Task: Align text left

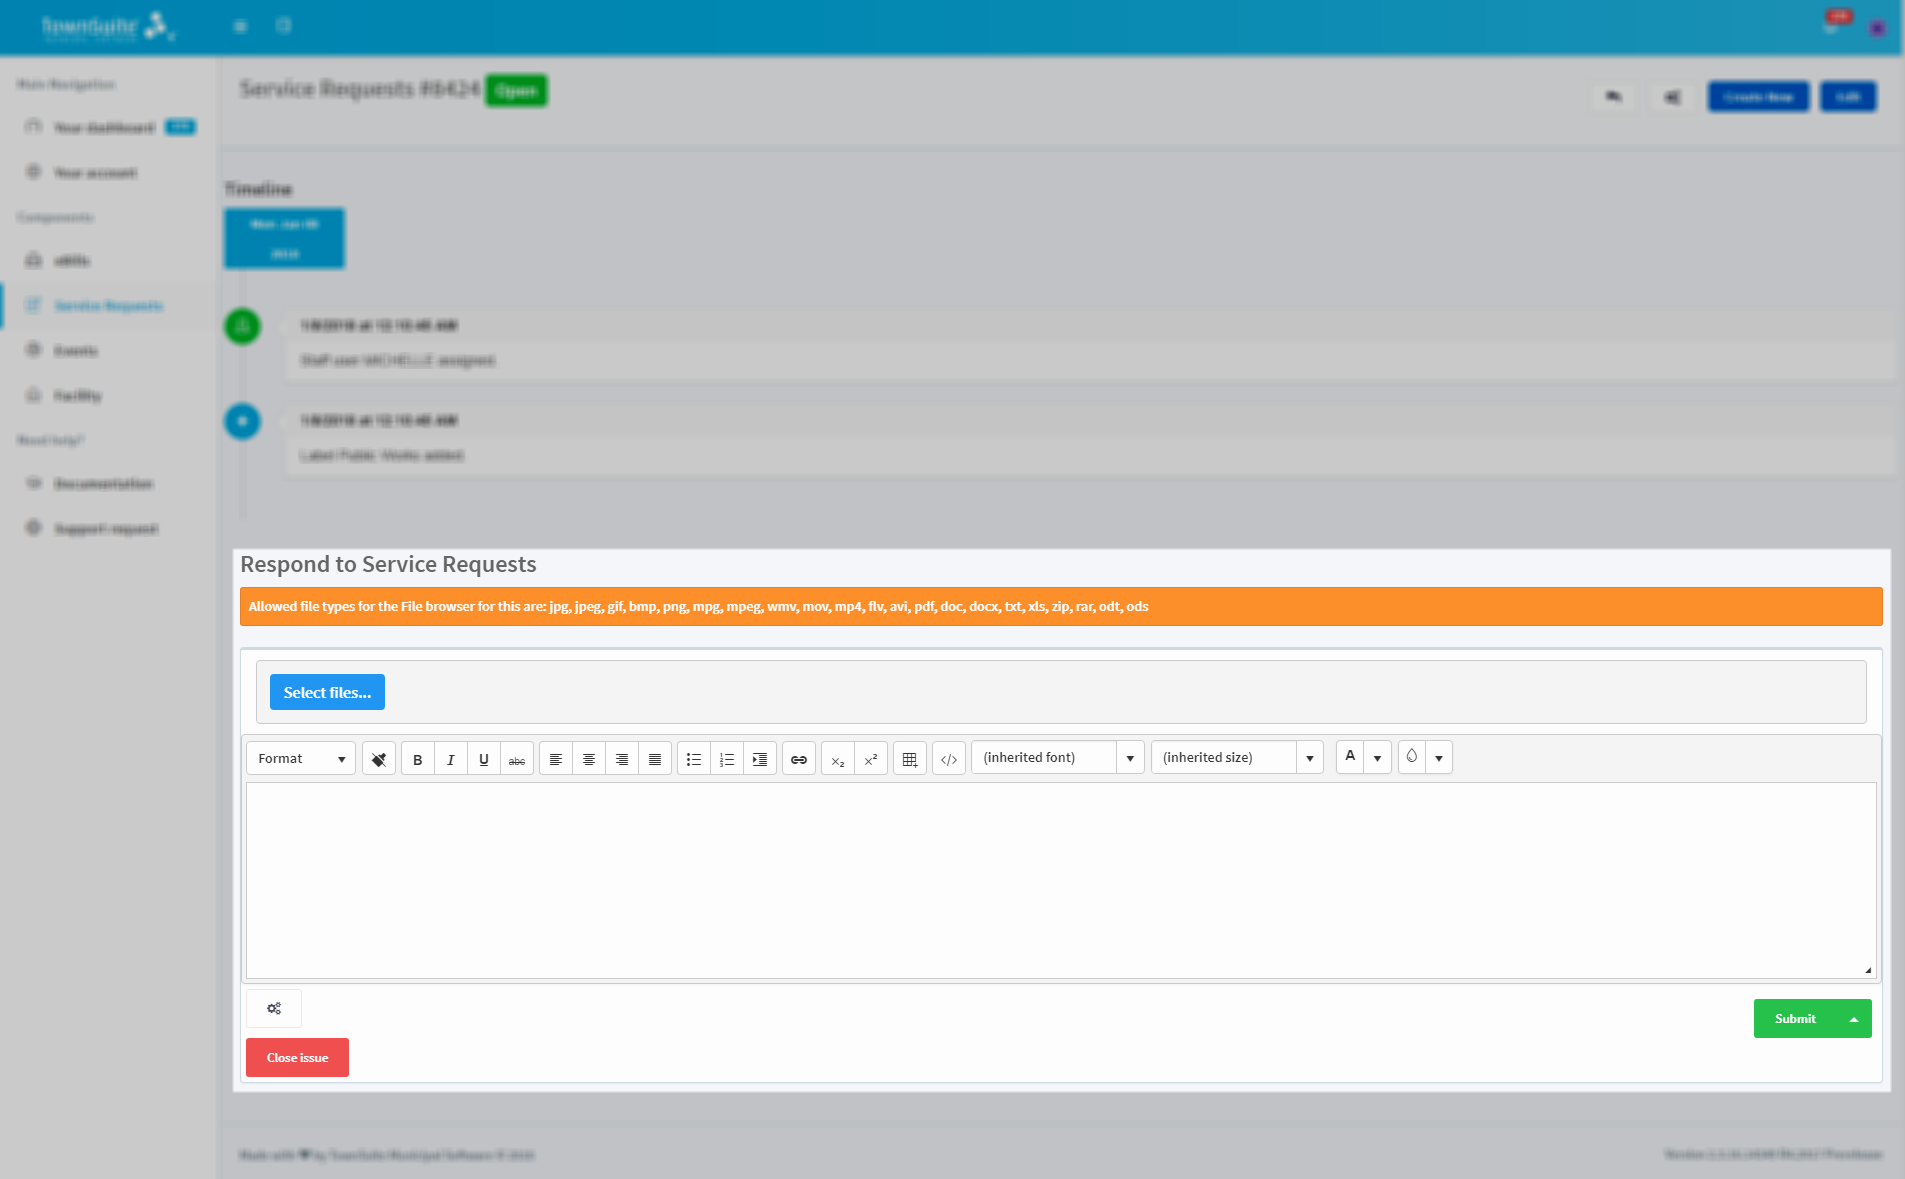Action: point(556,759)
